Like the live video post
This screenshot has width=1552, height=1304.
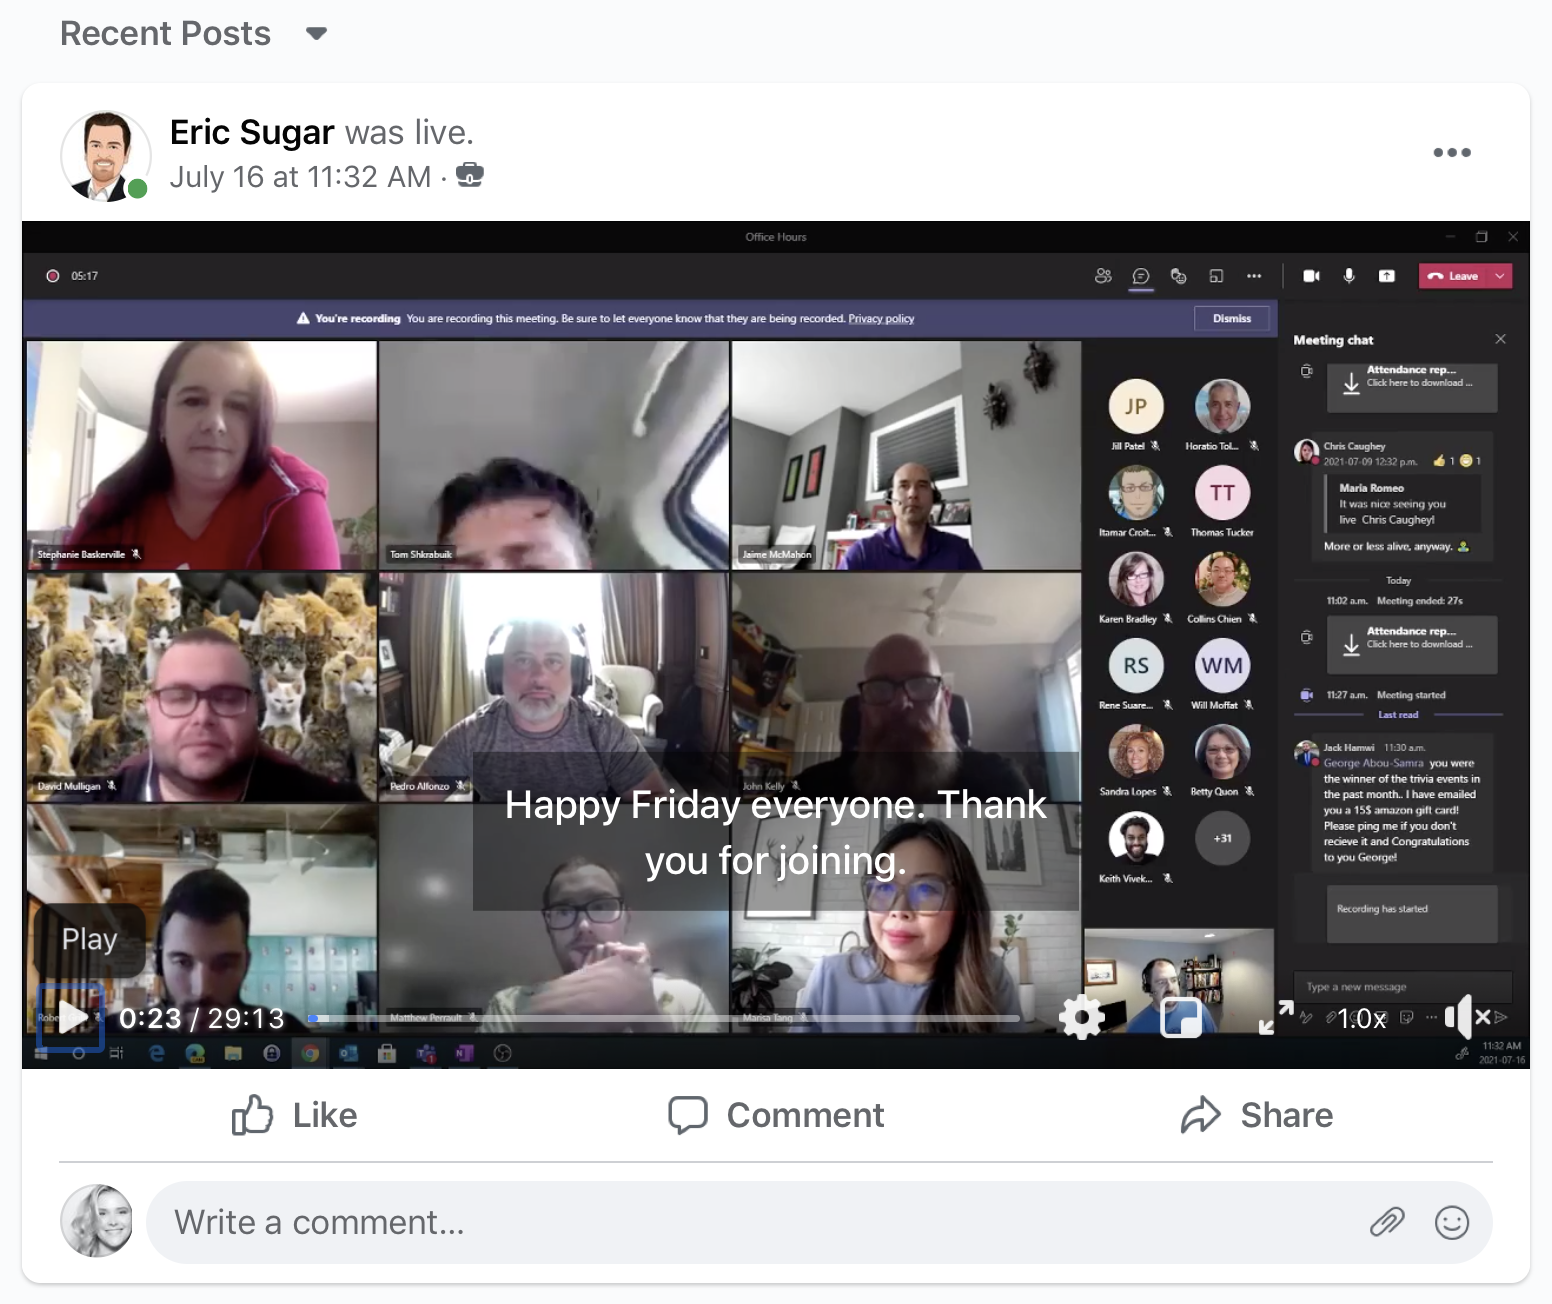(294, 1115)
